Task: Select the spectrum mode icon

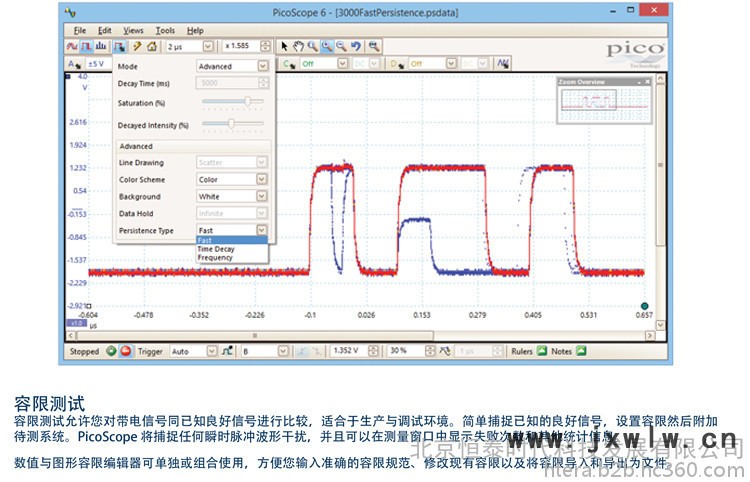Action: coord(101,46)
